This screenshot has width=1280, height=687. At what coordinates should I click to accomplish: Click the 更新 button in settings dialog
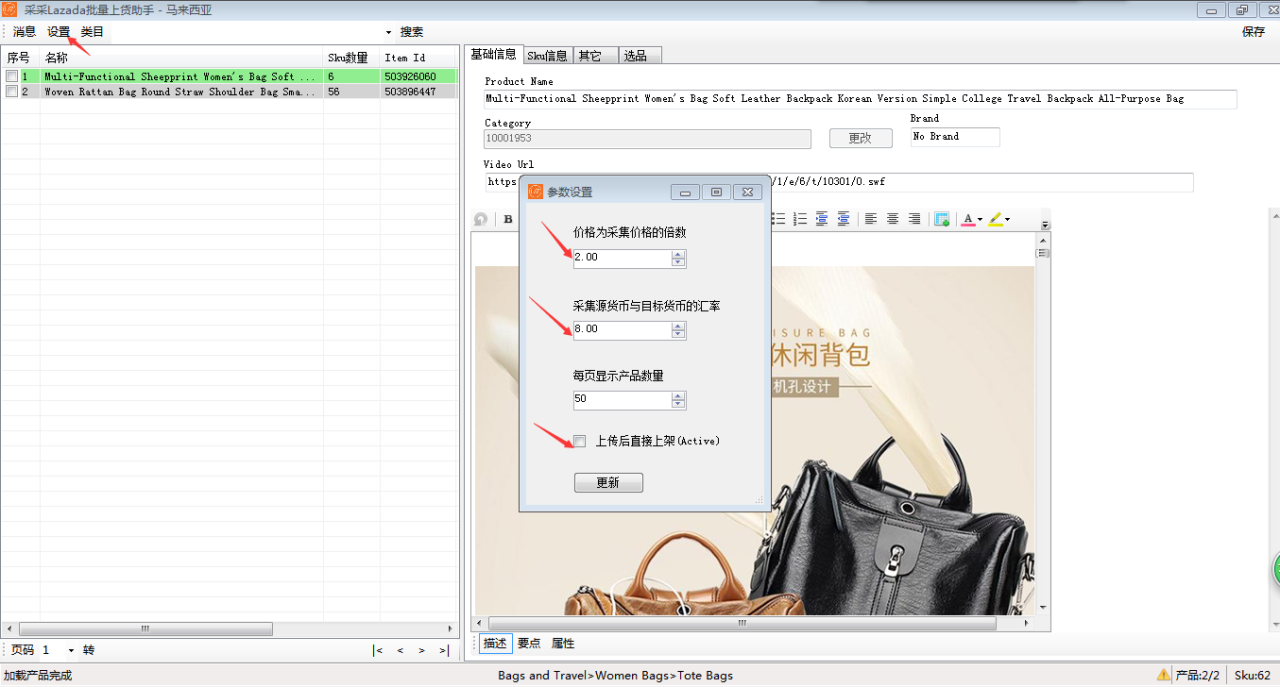(608, 483)
